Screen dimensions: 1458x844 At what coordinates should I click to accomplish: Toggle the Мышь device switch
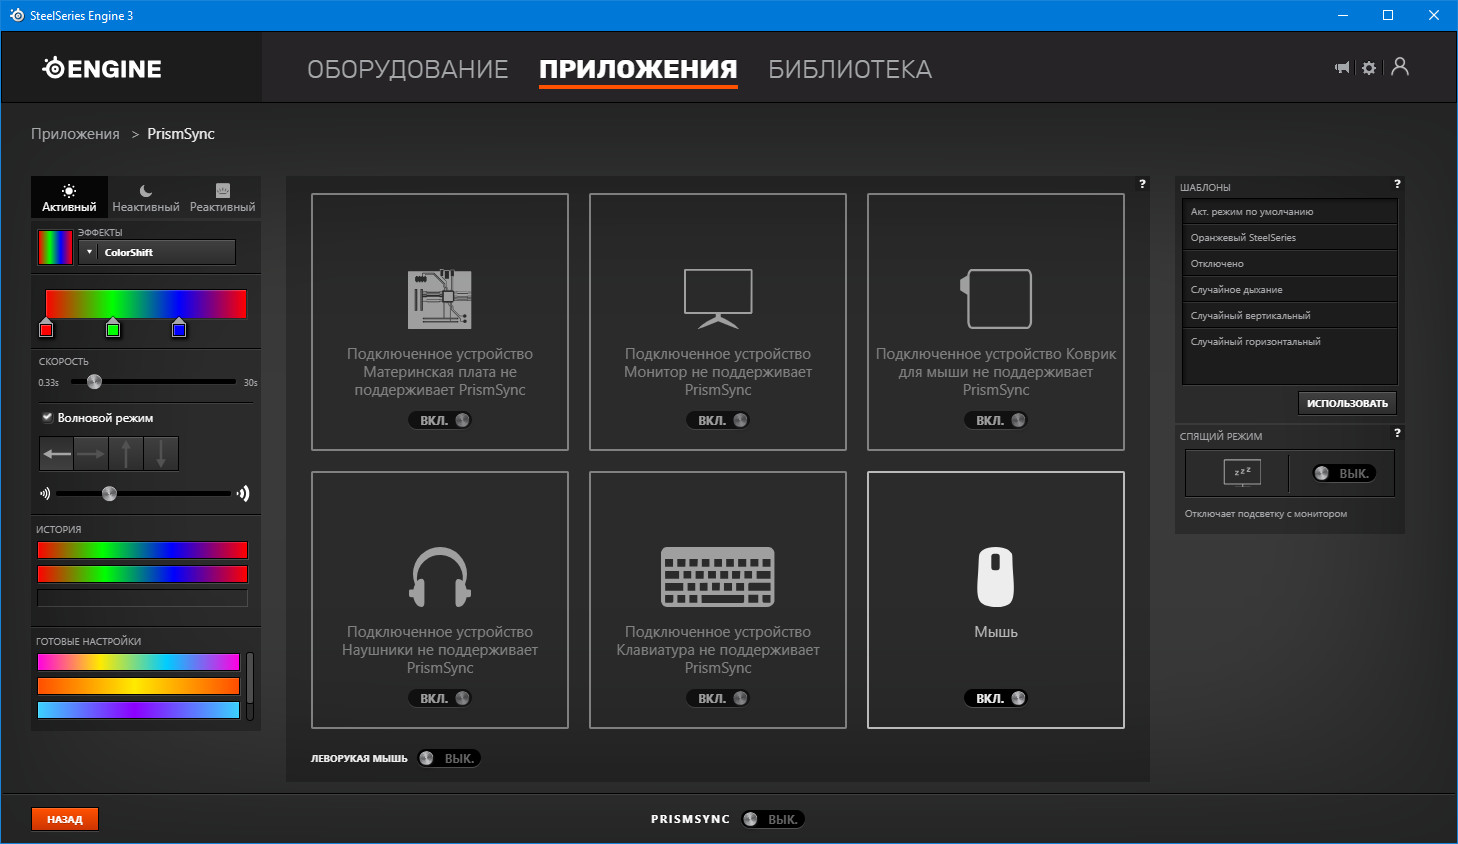[x=996, y=698]
